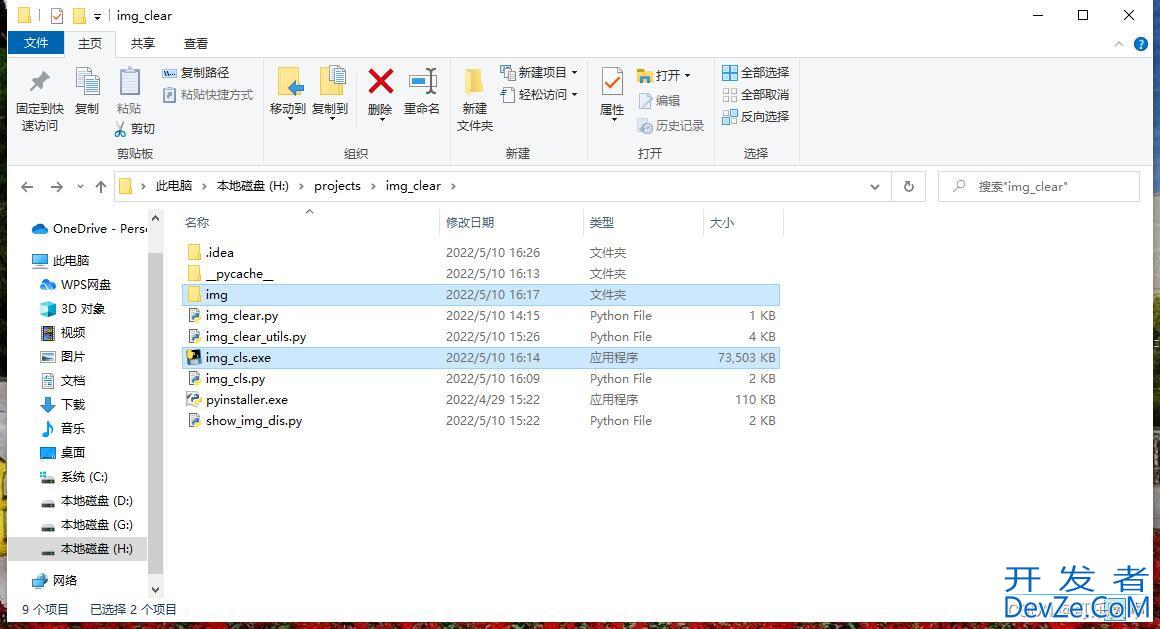
Task: Click the Up one level arrow
Action: click(101, 186)
